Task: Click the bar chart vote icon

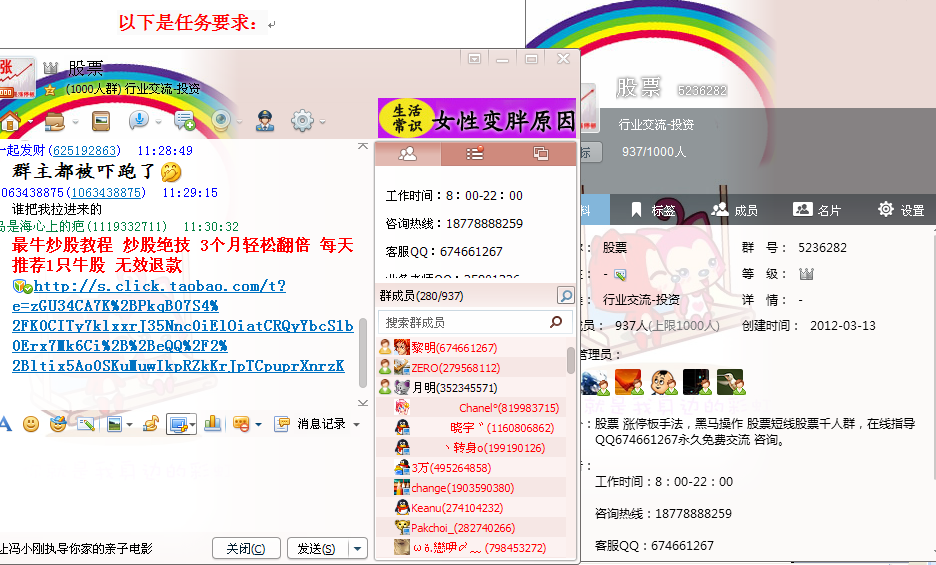Action: tap(212, 424)
